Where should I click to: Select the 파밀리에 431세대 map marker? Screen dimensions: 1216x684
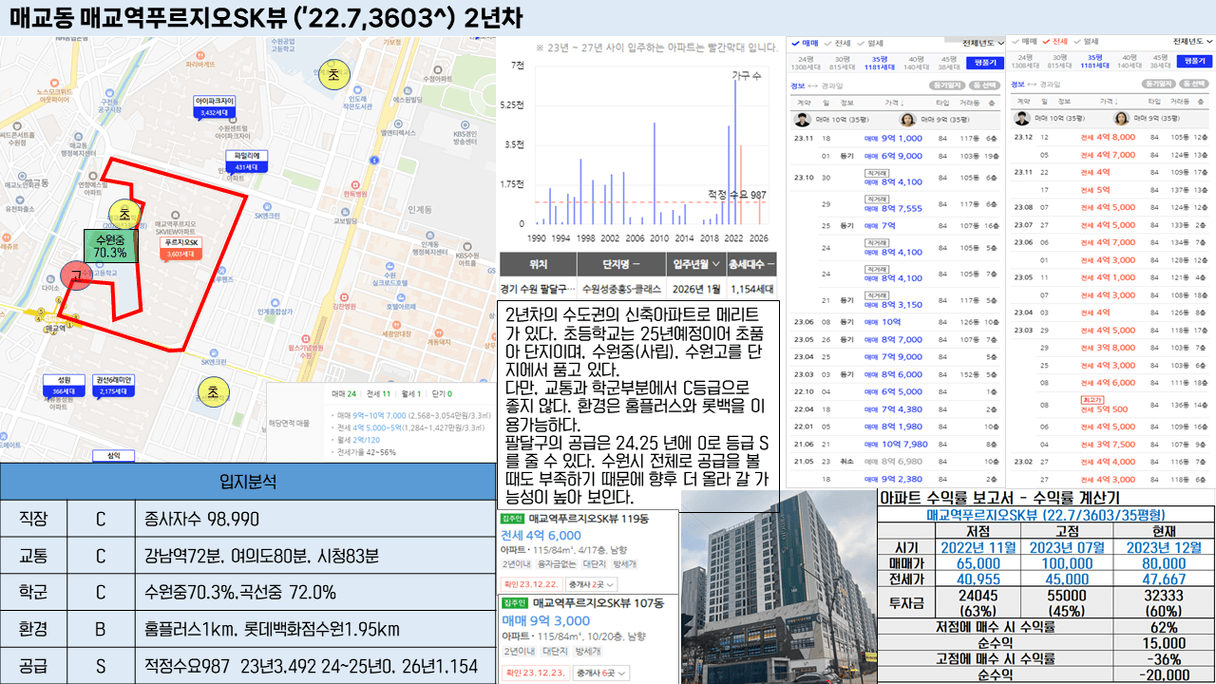tap(246, 161)
